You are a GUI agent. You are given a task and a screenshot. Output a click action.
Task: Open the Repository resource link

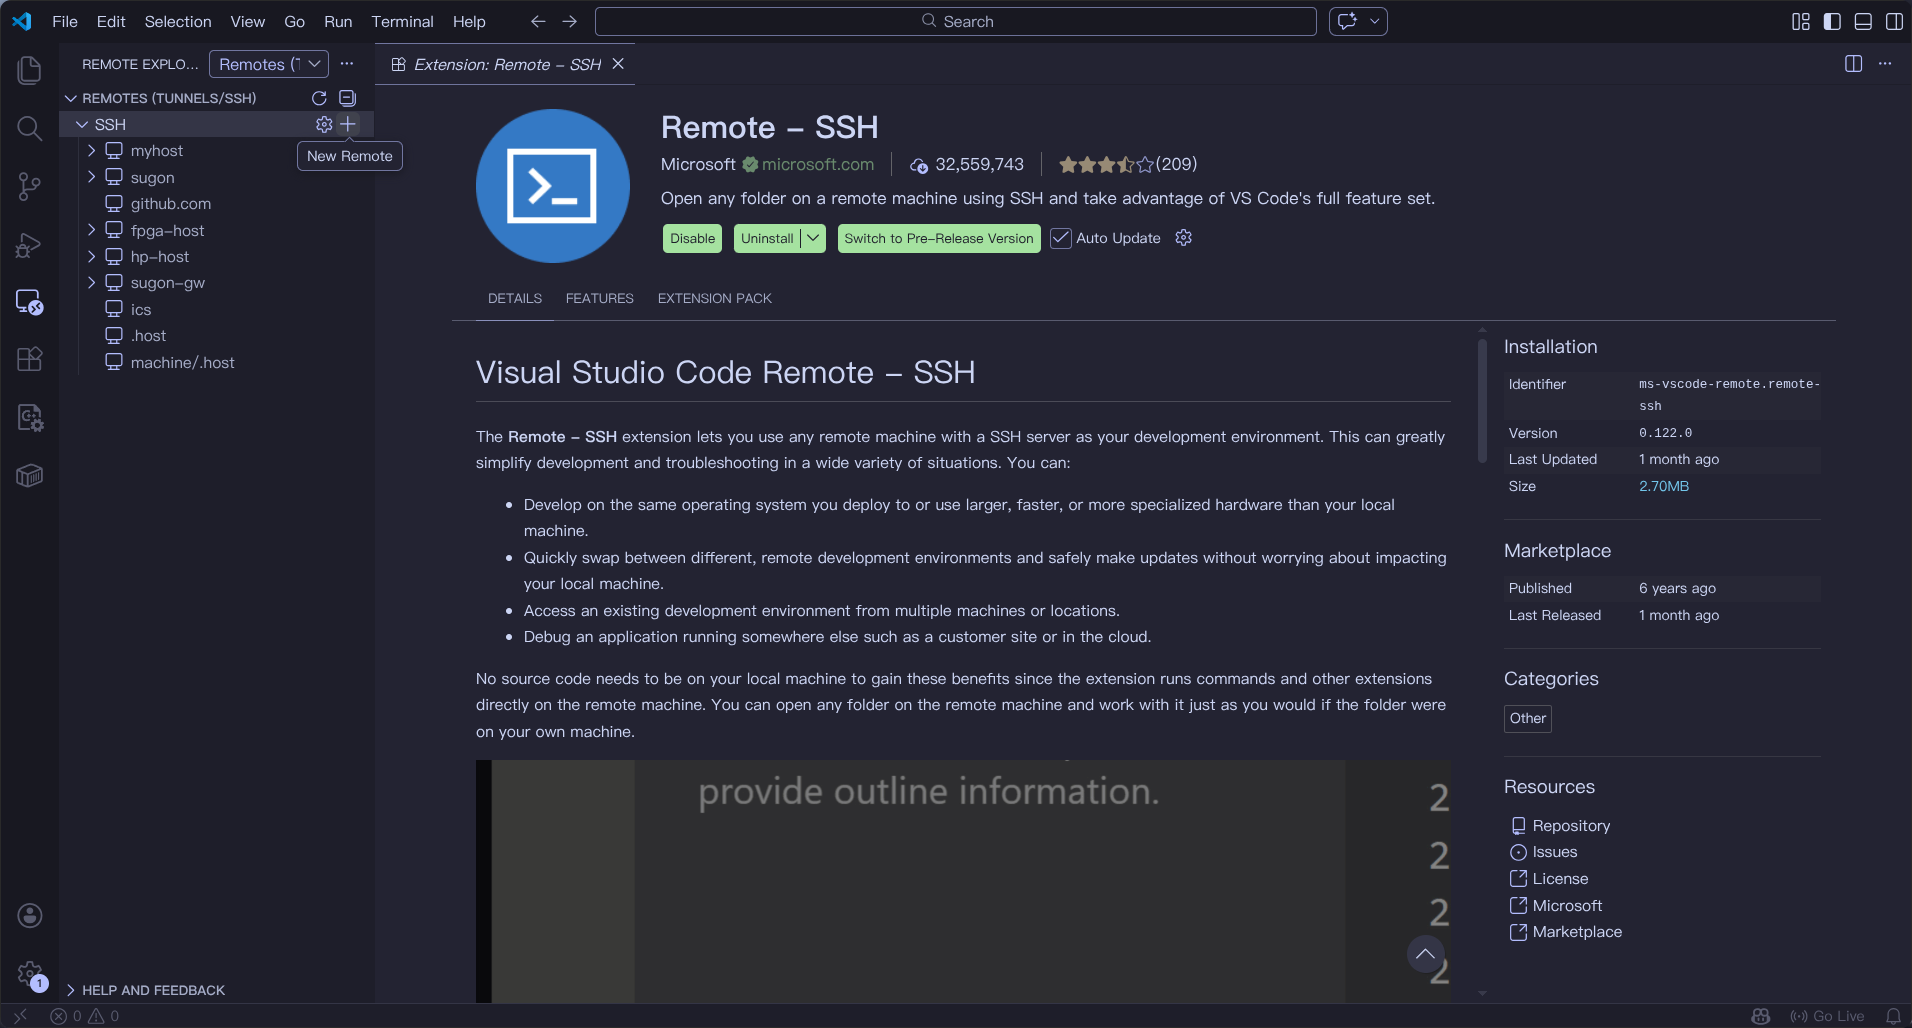[1570, 826]
